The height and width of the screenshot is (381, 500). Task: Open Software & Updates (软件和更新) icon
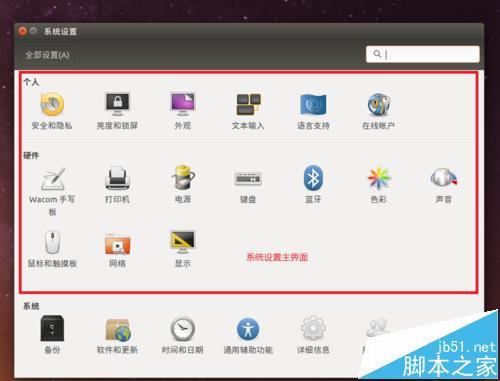pos(117,329)
